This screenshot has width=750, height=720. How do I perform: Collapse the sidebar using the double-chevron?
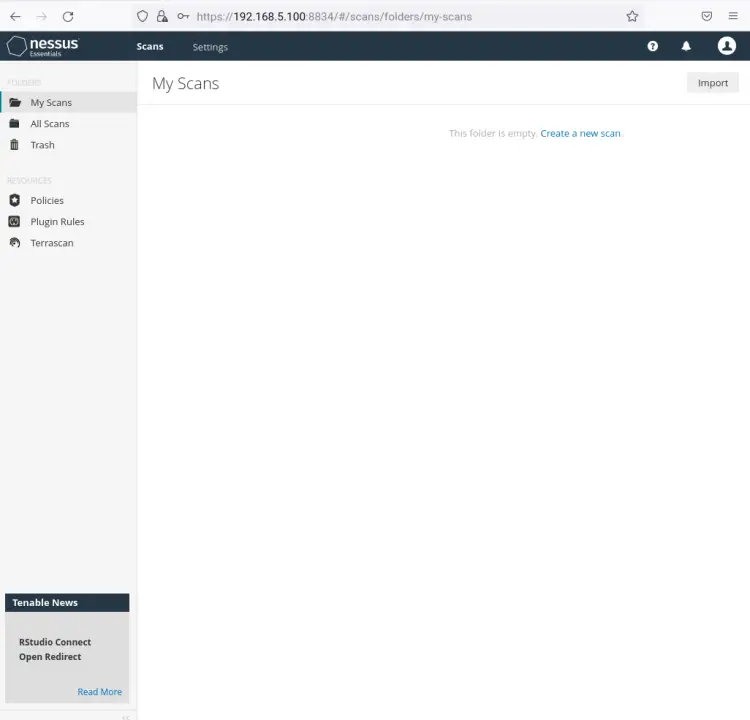(x=126, y=716)
